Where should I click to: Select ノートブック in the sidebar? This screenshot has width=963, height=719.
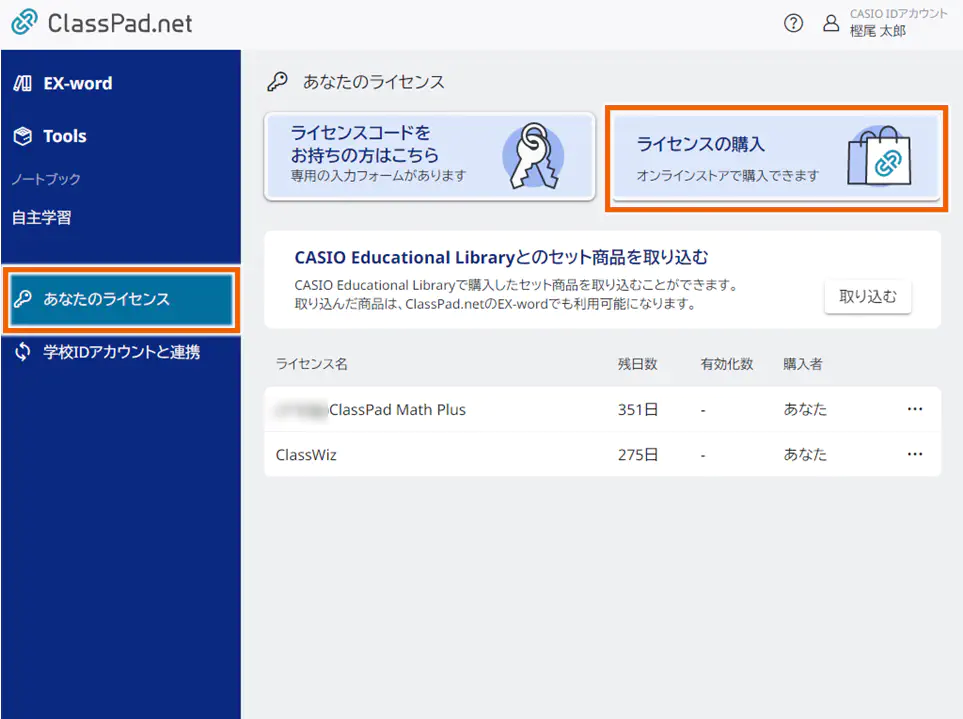(48, 176)
